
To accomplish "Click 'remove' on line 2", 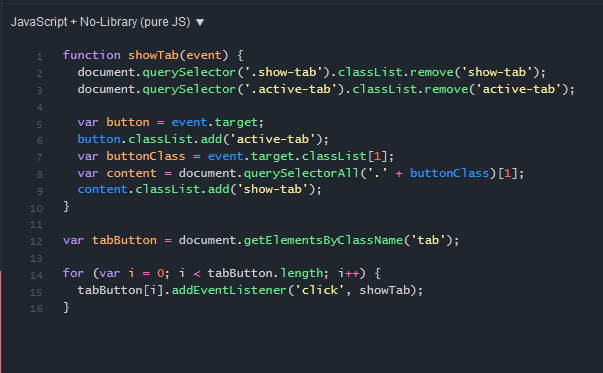I will tap(432, 72).
